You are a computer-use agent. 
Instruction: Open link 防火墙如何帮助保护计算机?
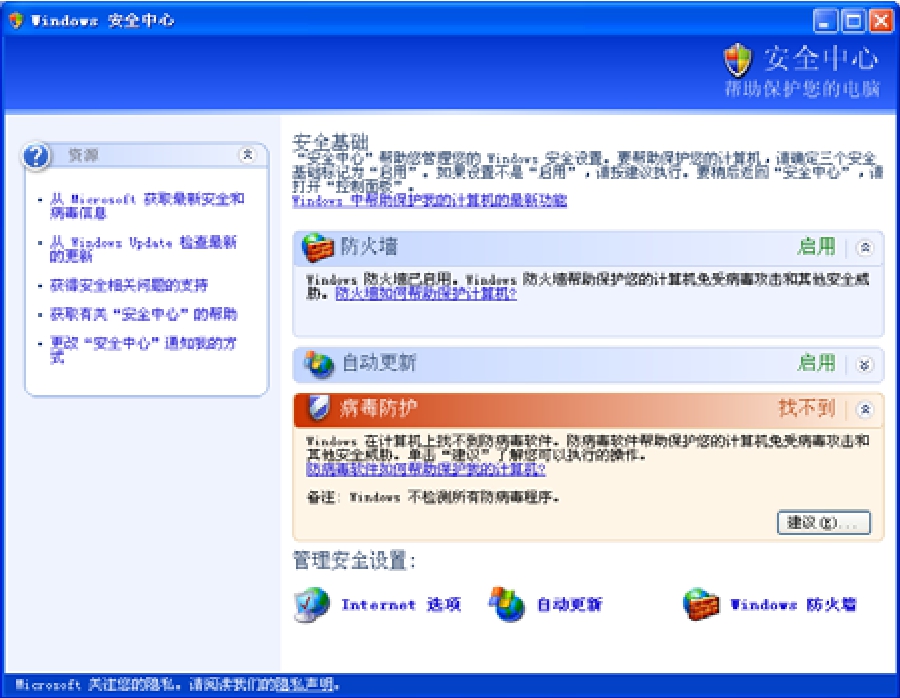tap(426, 294)
